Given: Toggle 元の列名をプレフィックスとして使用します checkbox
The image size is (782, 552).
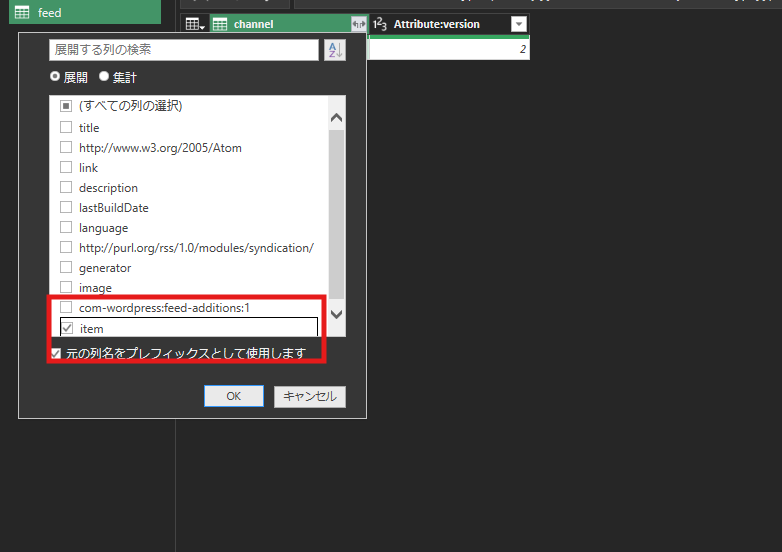Looking at the screenshot, I should tap(56, 353).
